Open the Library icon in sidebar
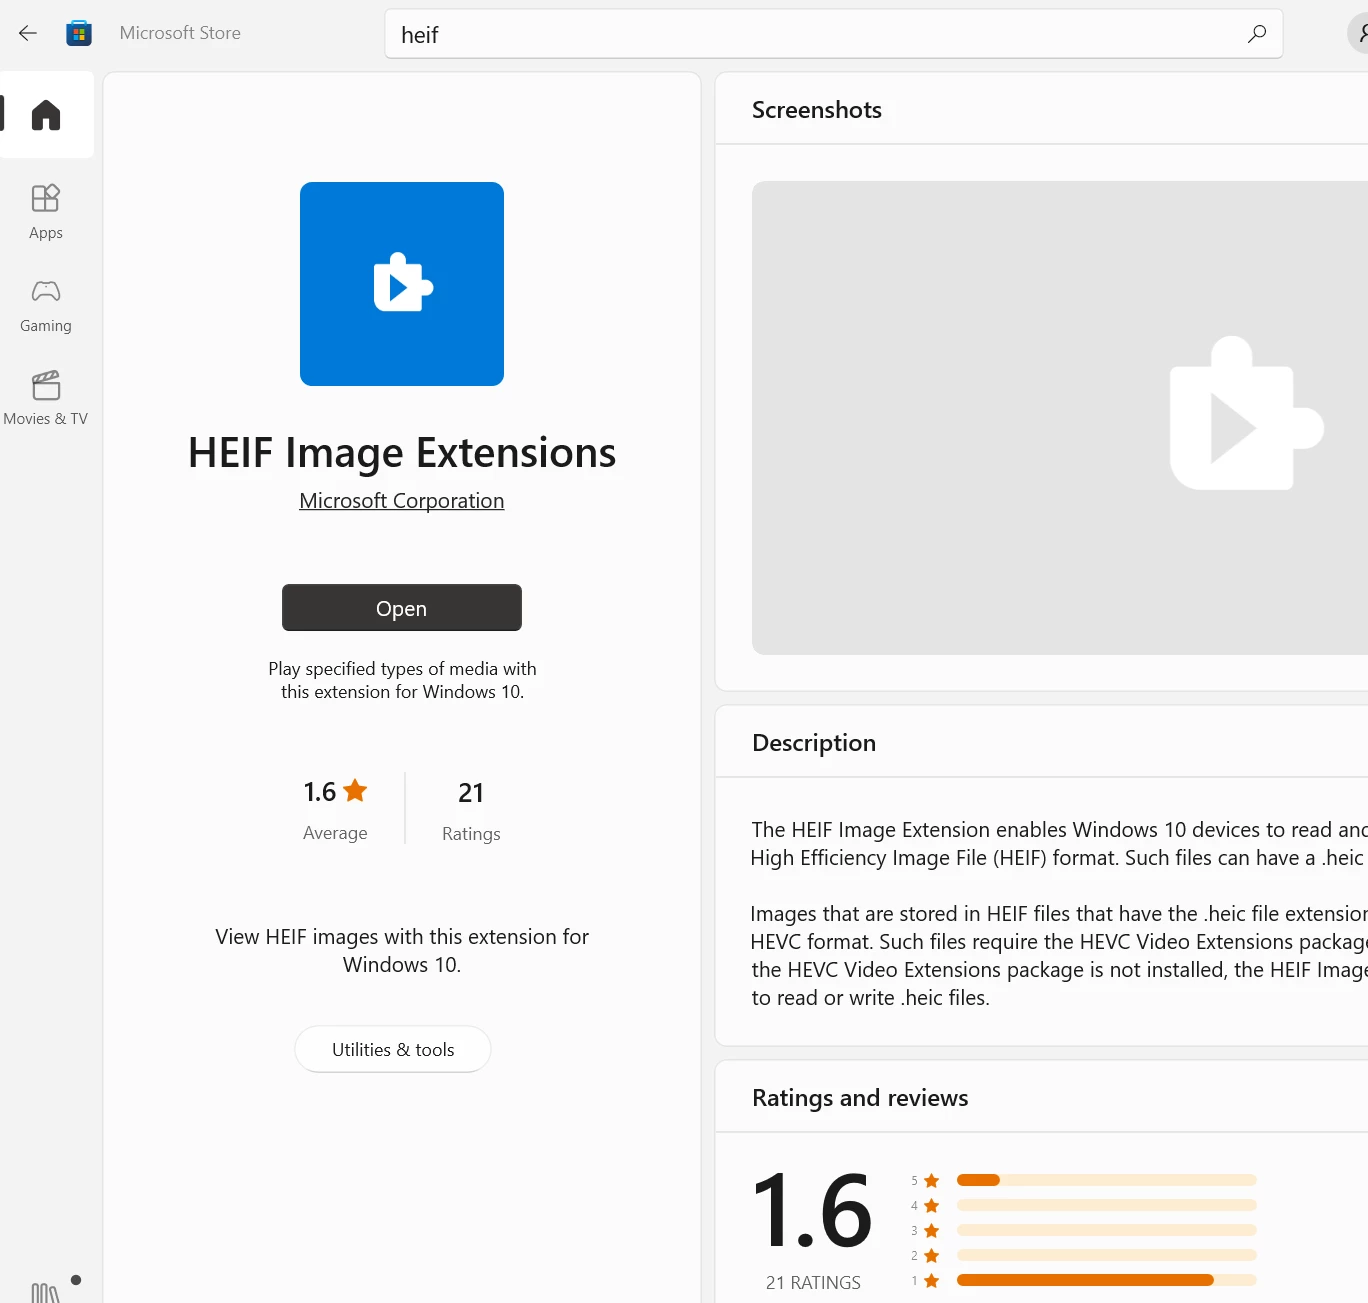 click(46, 1292)
